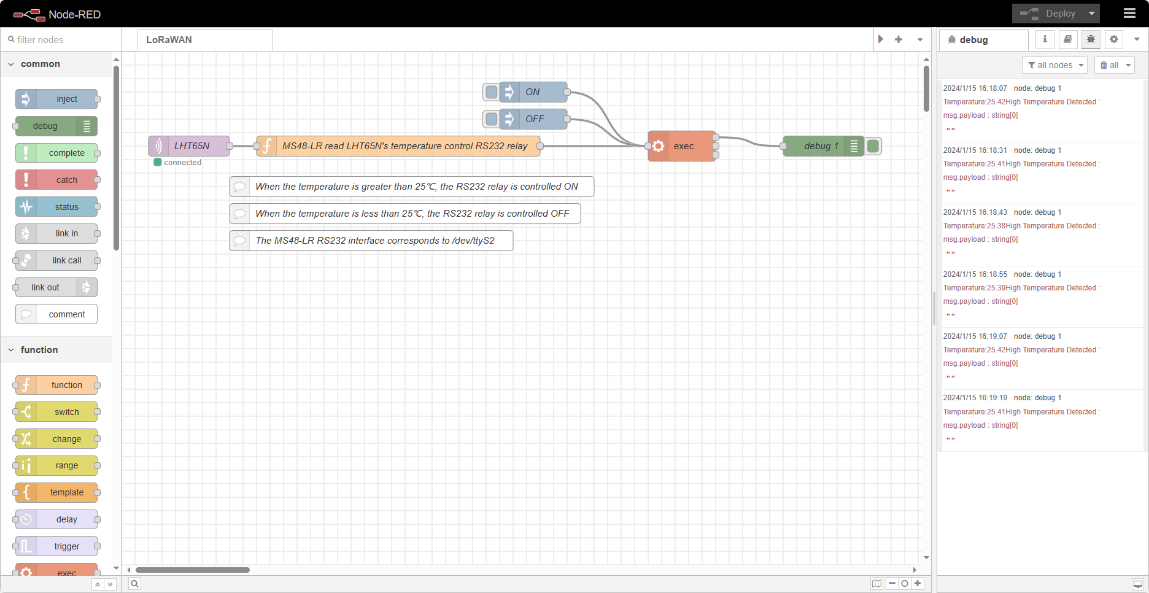The width and height of the screenshot is (1149, 593).
Task: Select the comment node in the palette
Action: click(56, 314)
